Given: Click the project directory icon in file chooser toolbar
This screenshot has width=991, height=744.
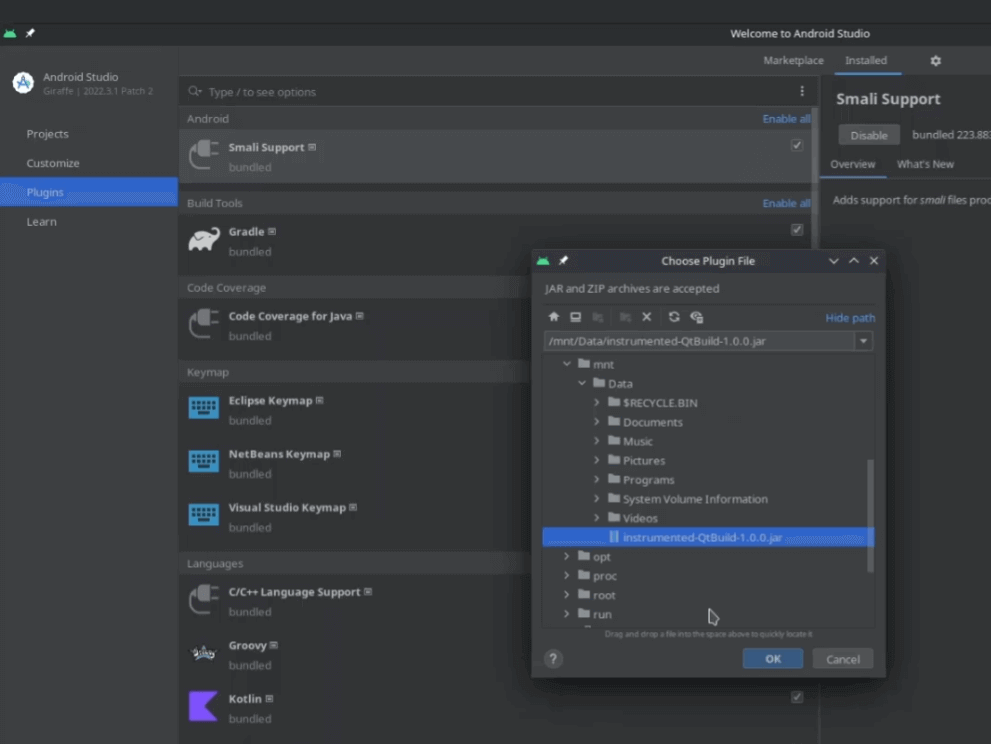Looking at the screenshot, I should [x=598, y=317].
